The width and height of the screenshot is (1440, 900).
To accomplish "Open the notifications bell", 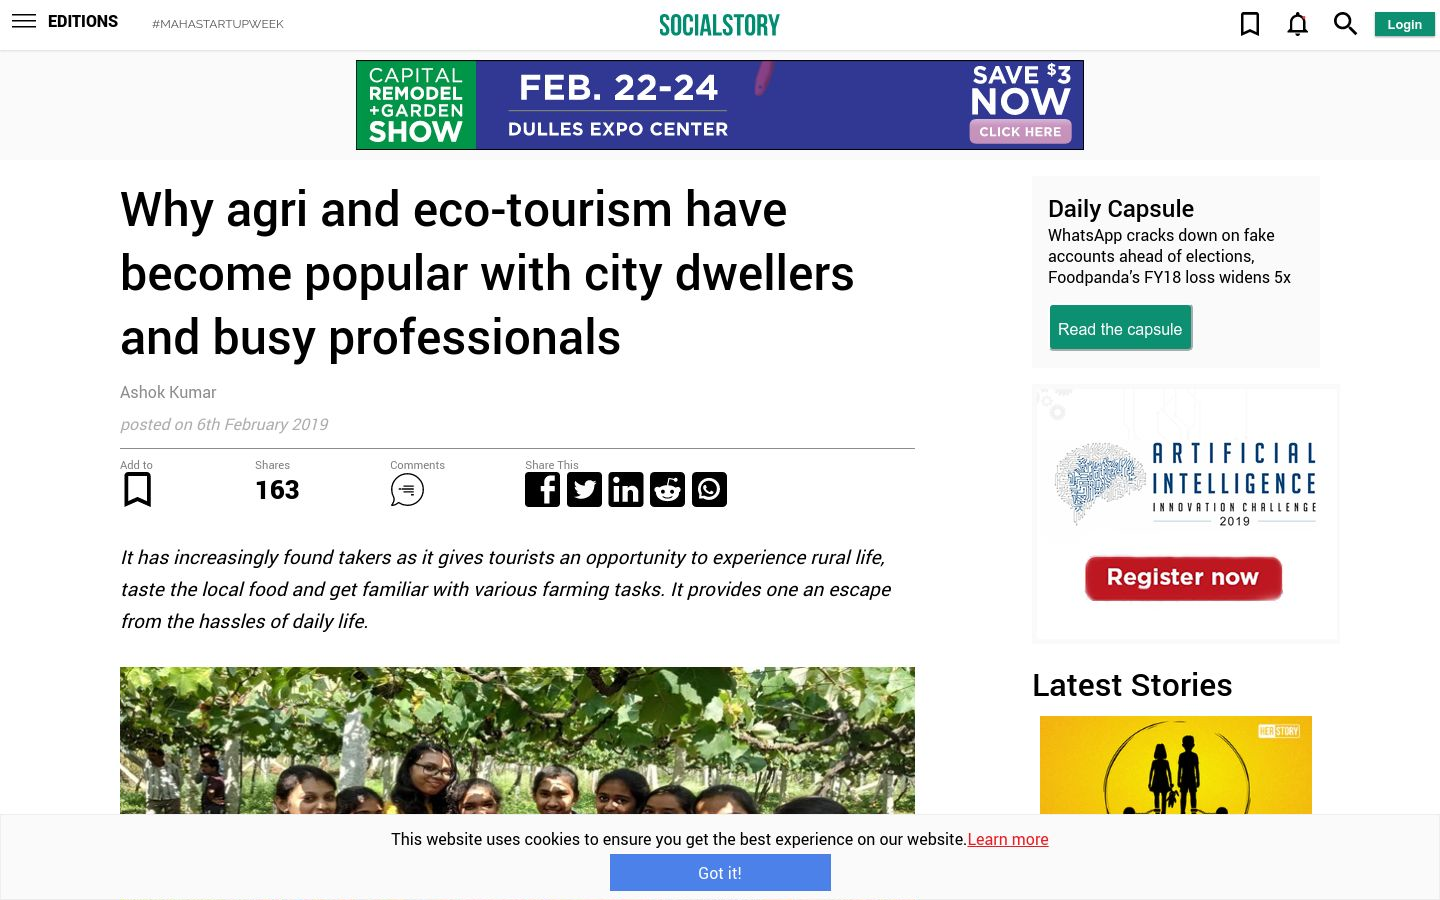I will point(1297,24).
